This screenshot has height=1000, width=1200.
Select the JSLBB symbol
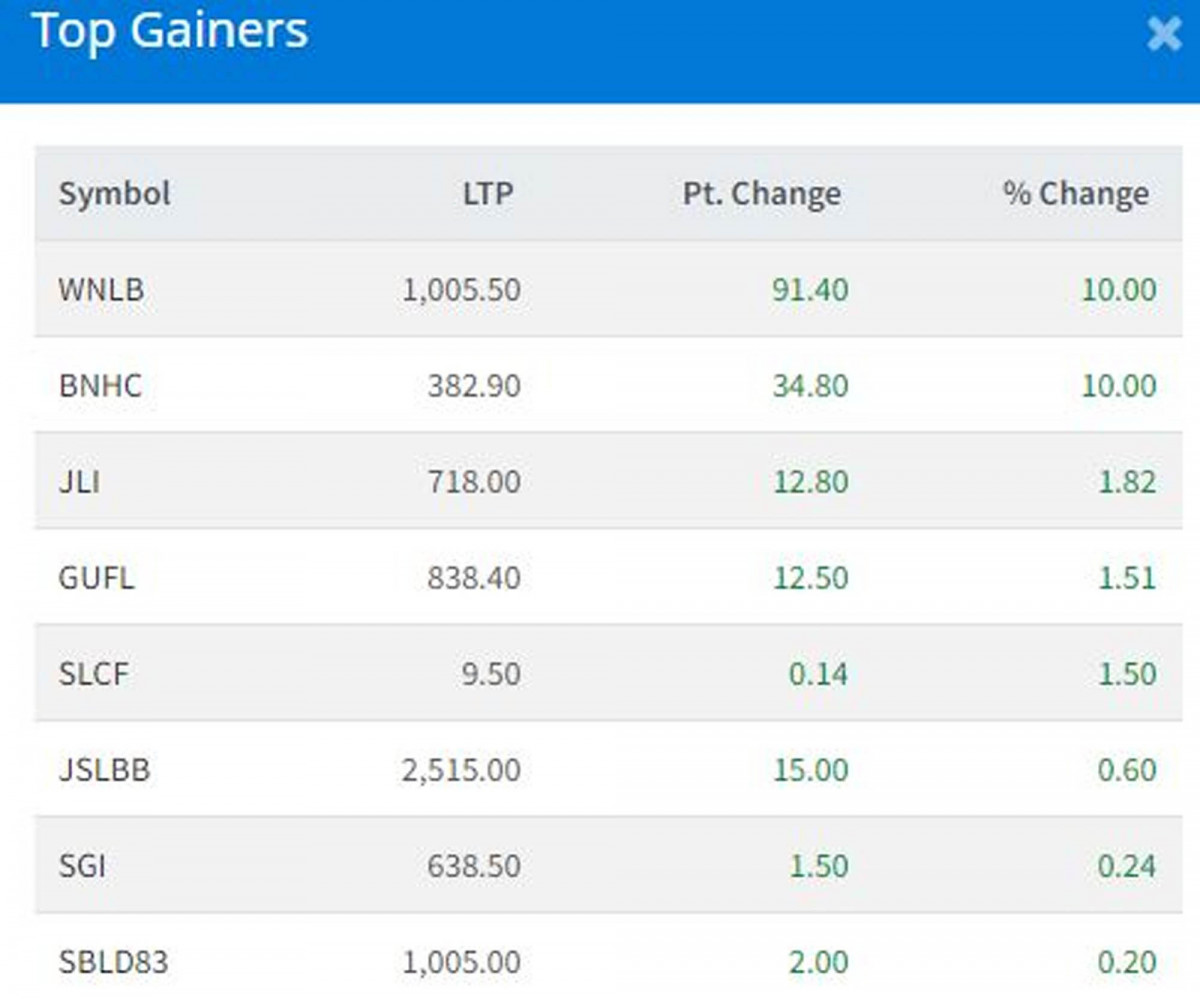click(105, 770)
